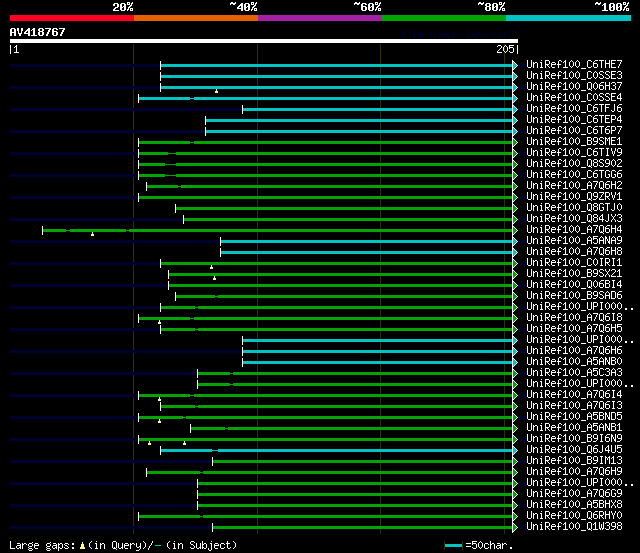The image size is (640, 553).
Task: Click the white AV418767 query sequence bar
Action: click(264, 41)
